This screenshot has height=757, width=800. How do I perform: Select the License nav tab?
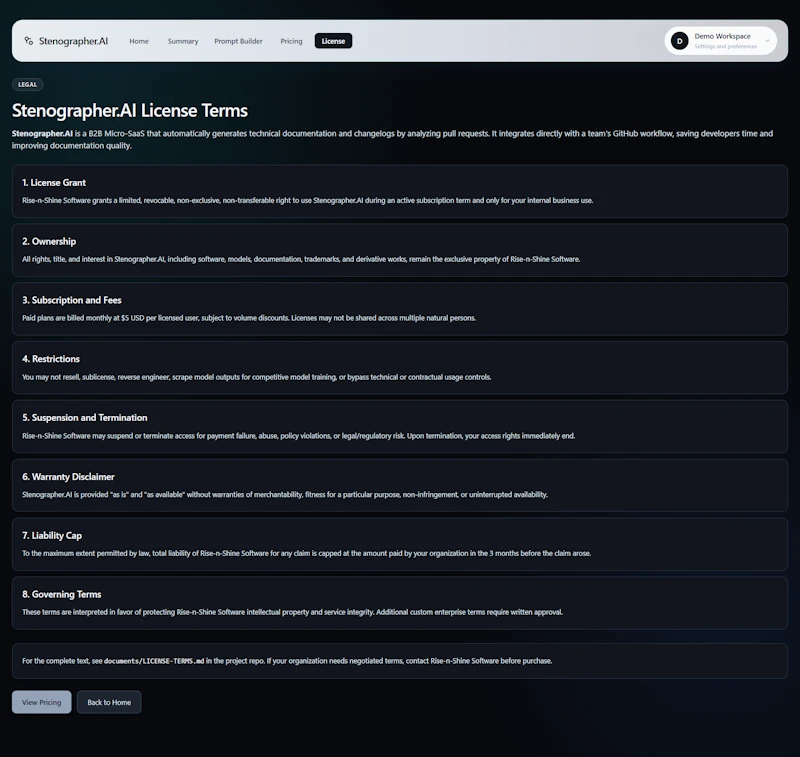click(x=333, y=41)
